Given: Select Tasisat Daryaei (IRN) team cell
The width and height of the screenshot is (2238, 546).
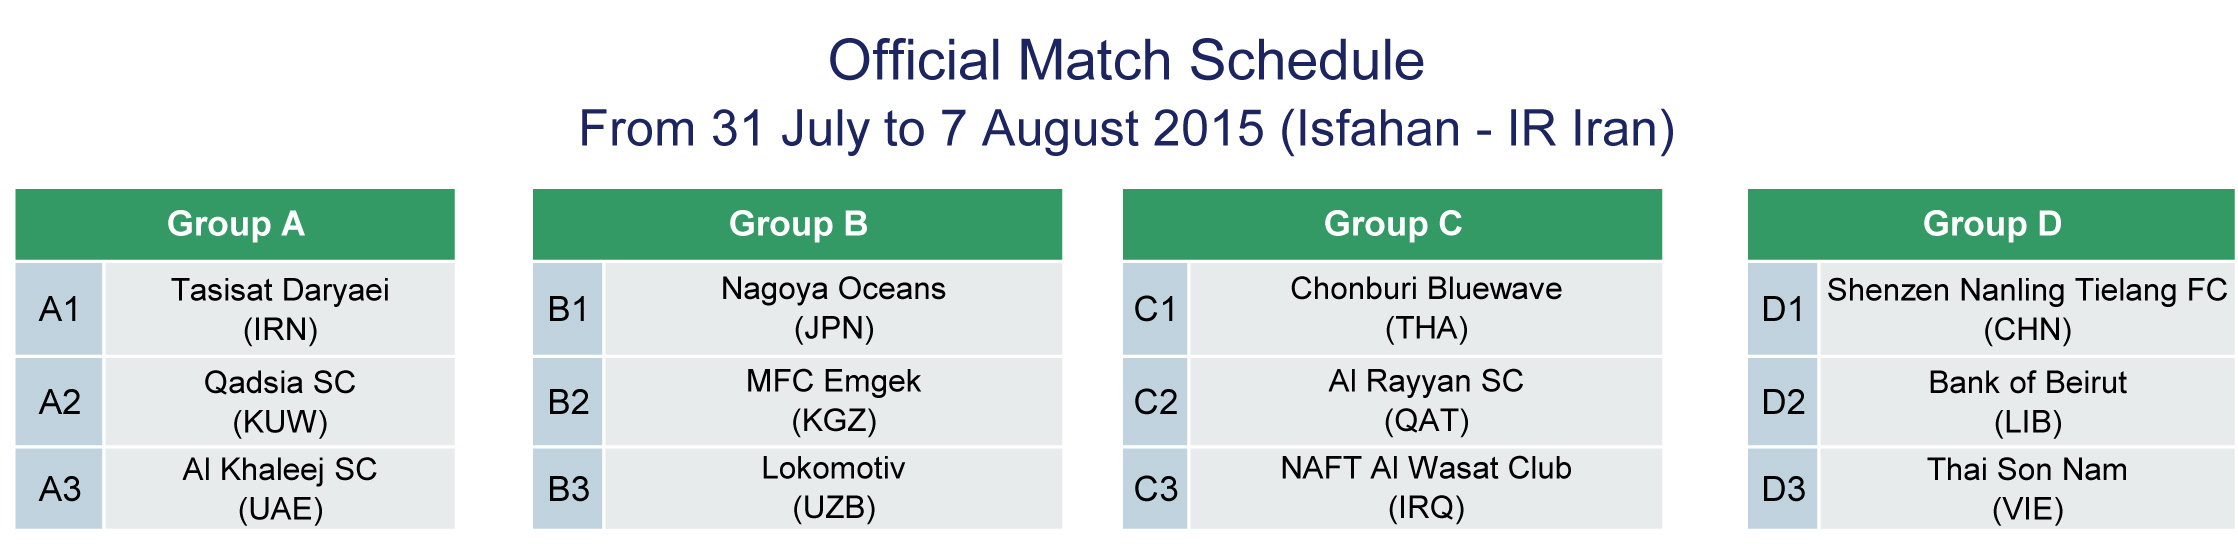Looking at the screenshot, I should point(280,309).
